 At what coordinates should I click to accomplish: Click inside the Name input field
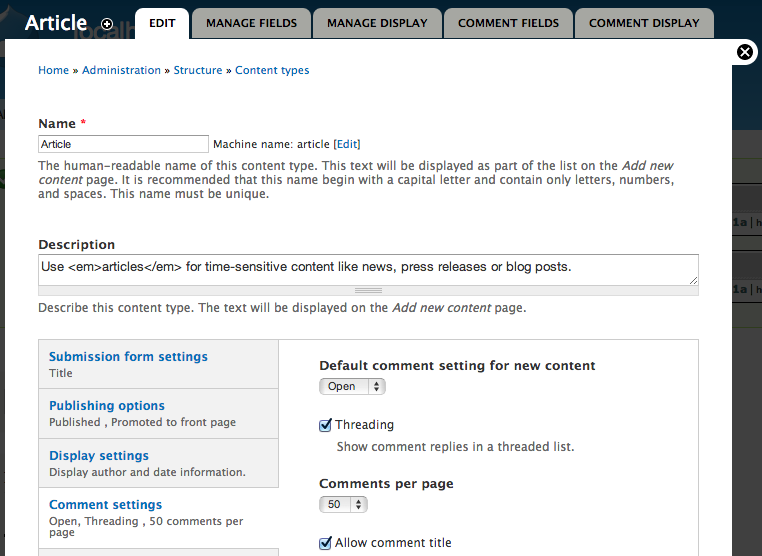click(123, 144)
